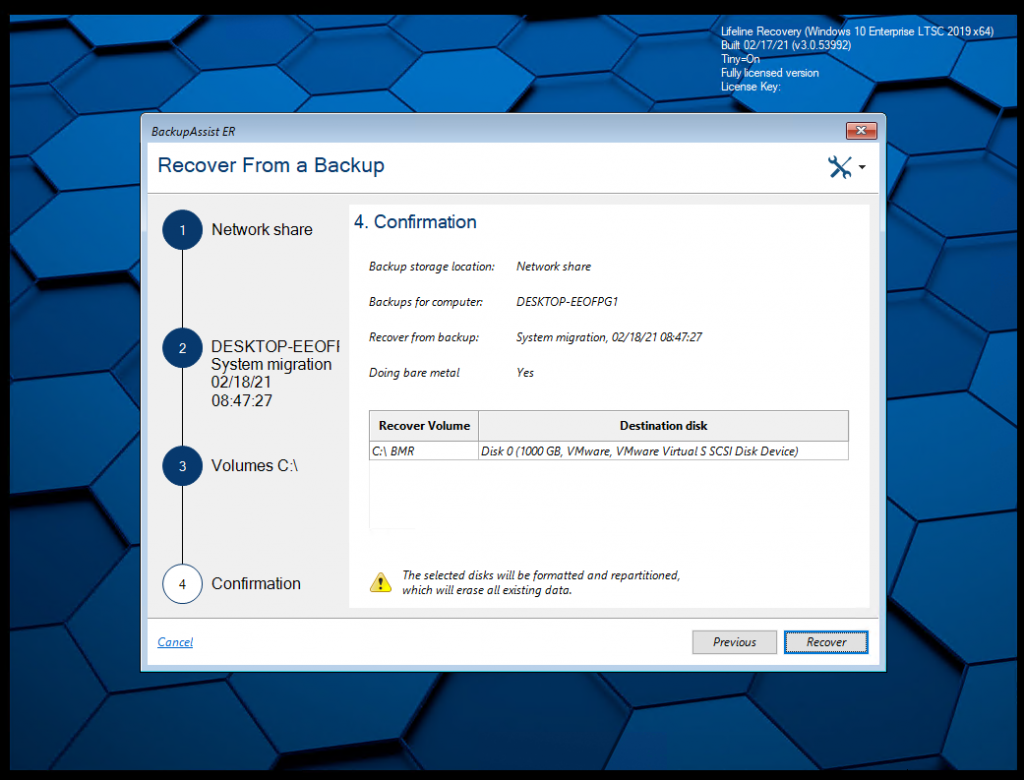1024x780 pixels.
Task: Click the Destination disk column header
Action: click(x=663, y=426)
